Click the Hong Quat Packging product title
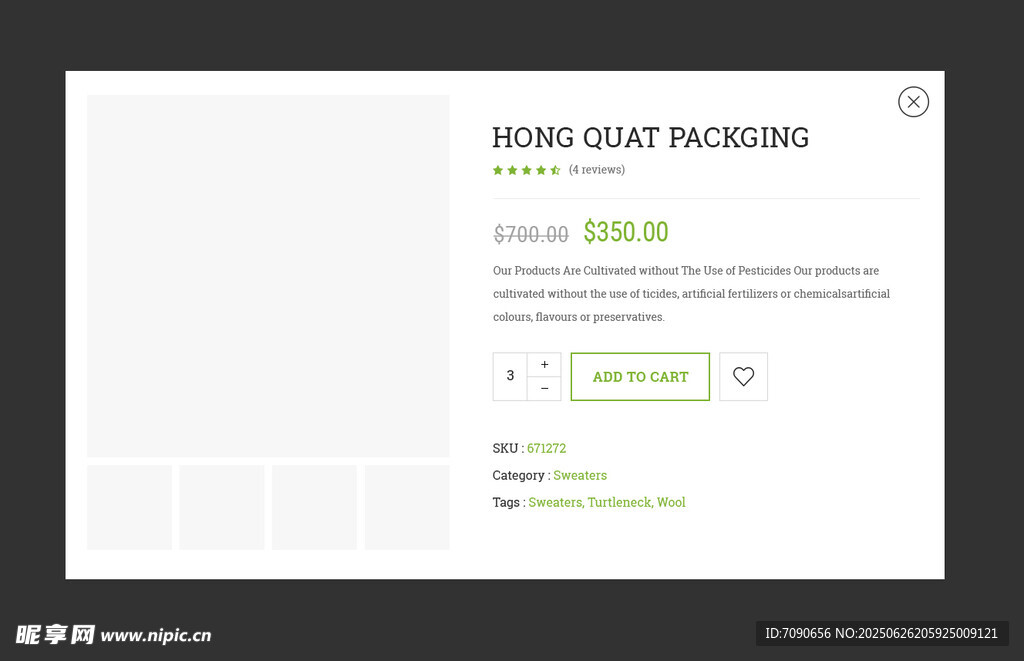 pos(650,138)
